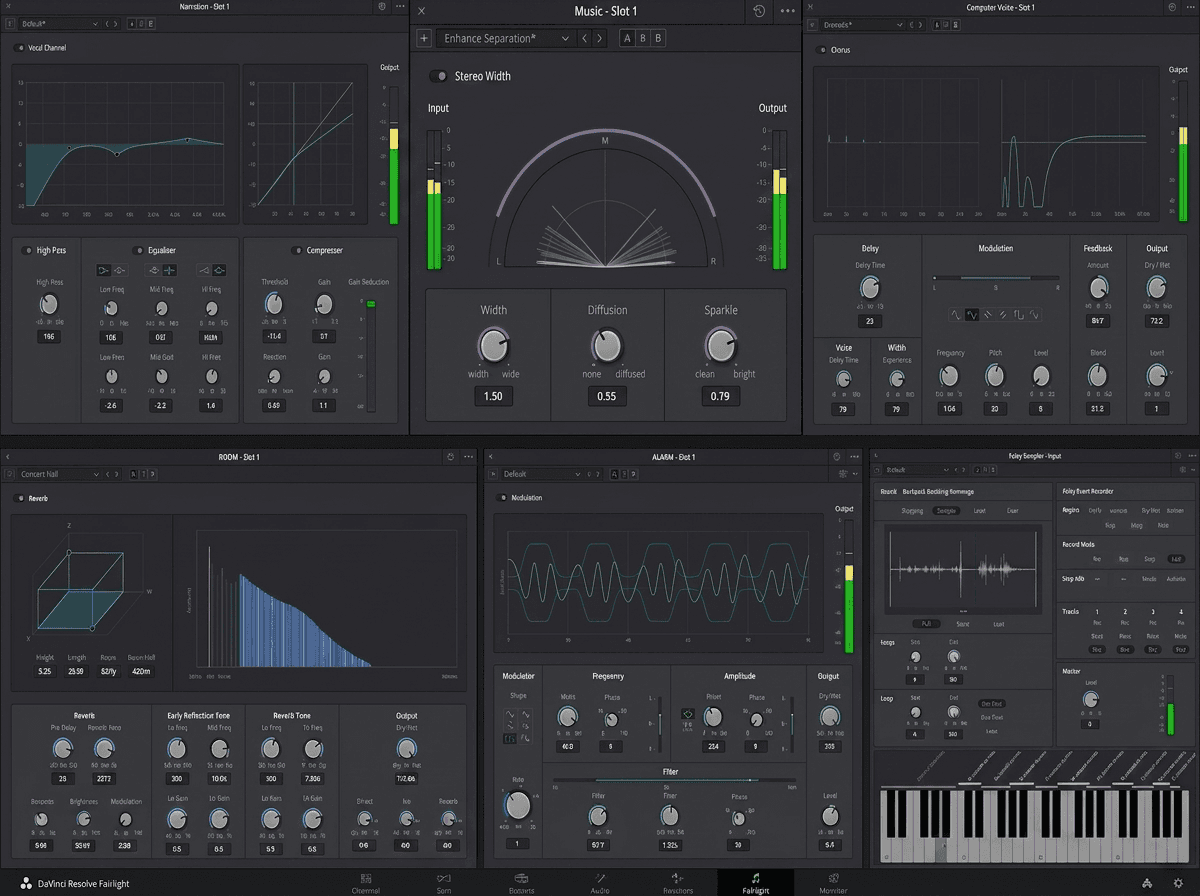This screenshot has width=1200, height=896.
Task: Click Diffusion knob in Music window
Action: click(x=606, y=346)
